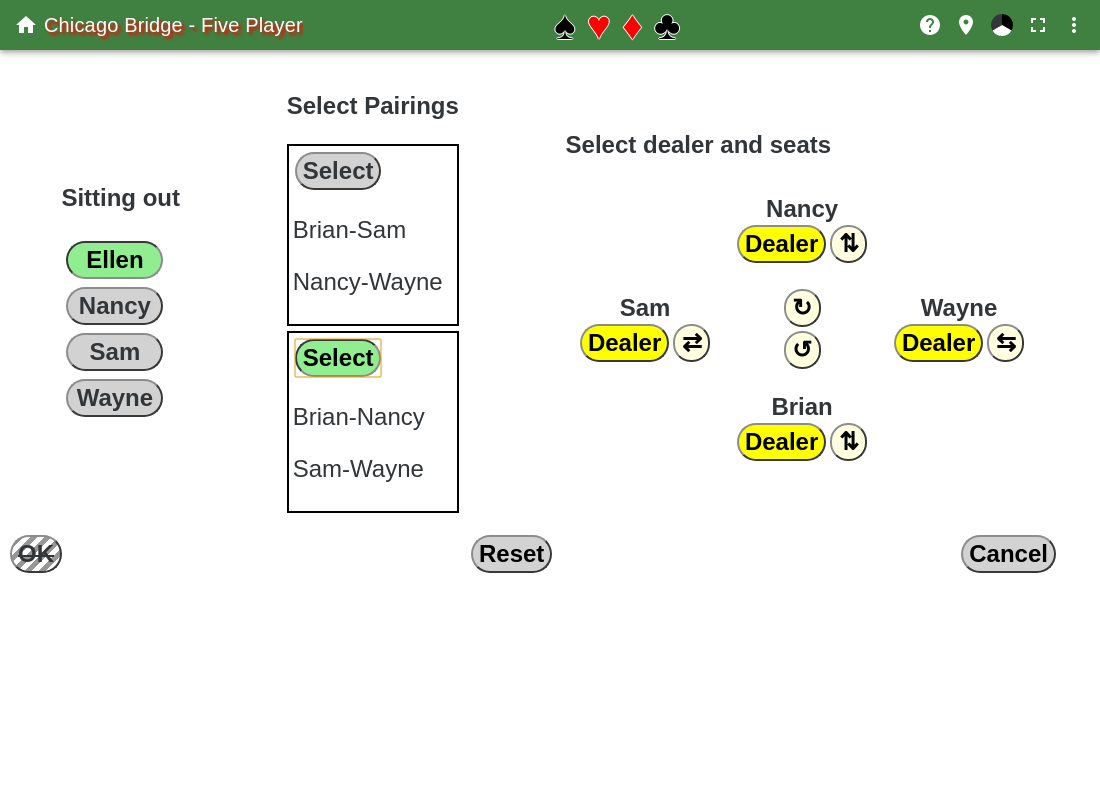Click the Cancel button
Image resolution: width=1100 pixels, height=800 pixels.
(x=1008, y=554)
